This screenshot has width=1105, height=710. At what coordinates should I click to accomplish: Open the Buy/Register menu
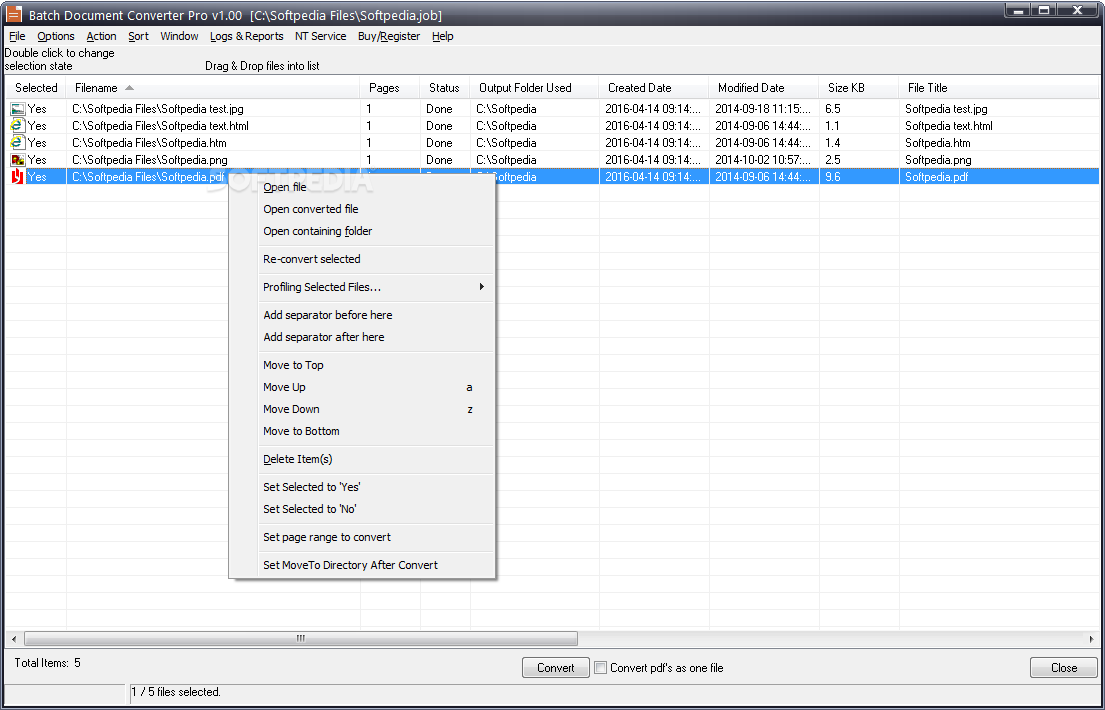pyautogui.click(x=389, y=36)
